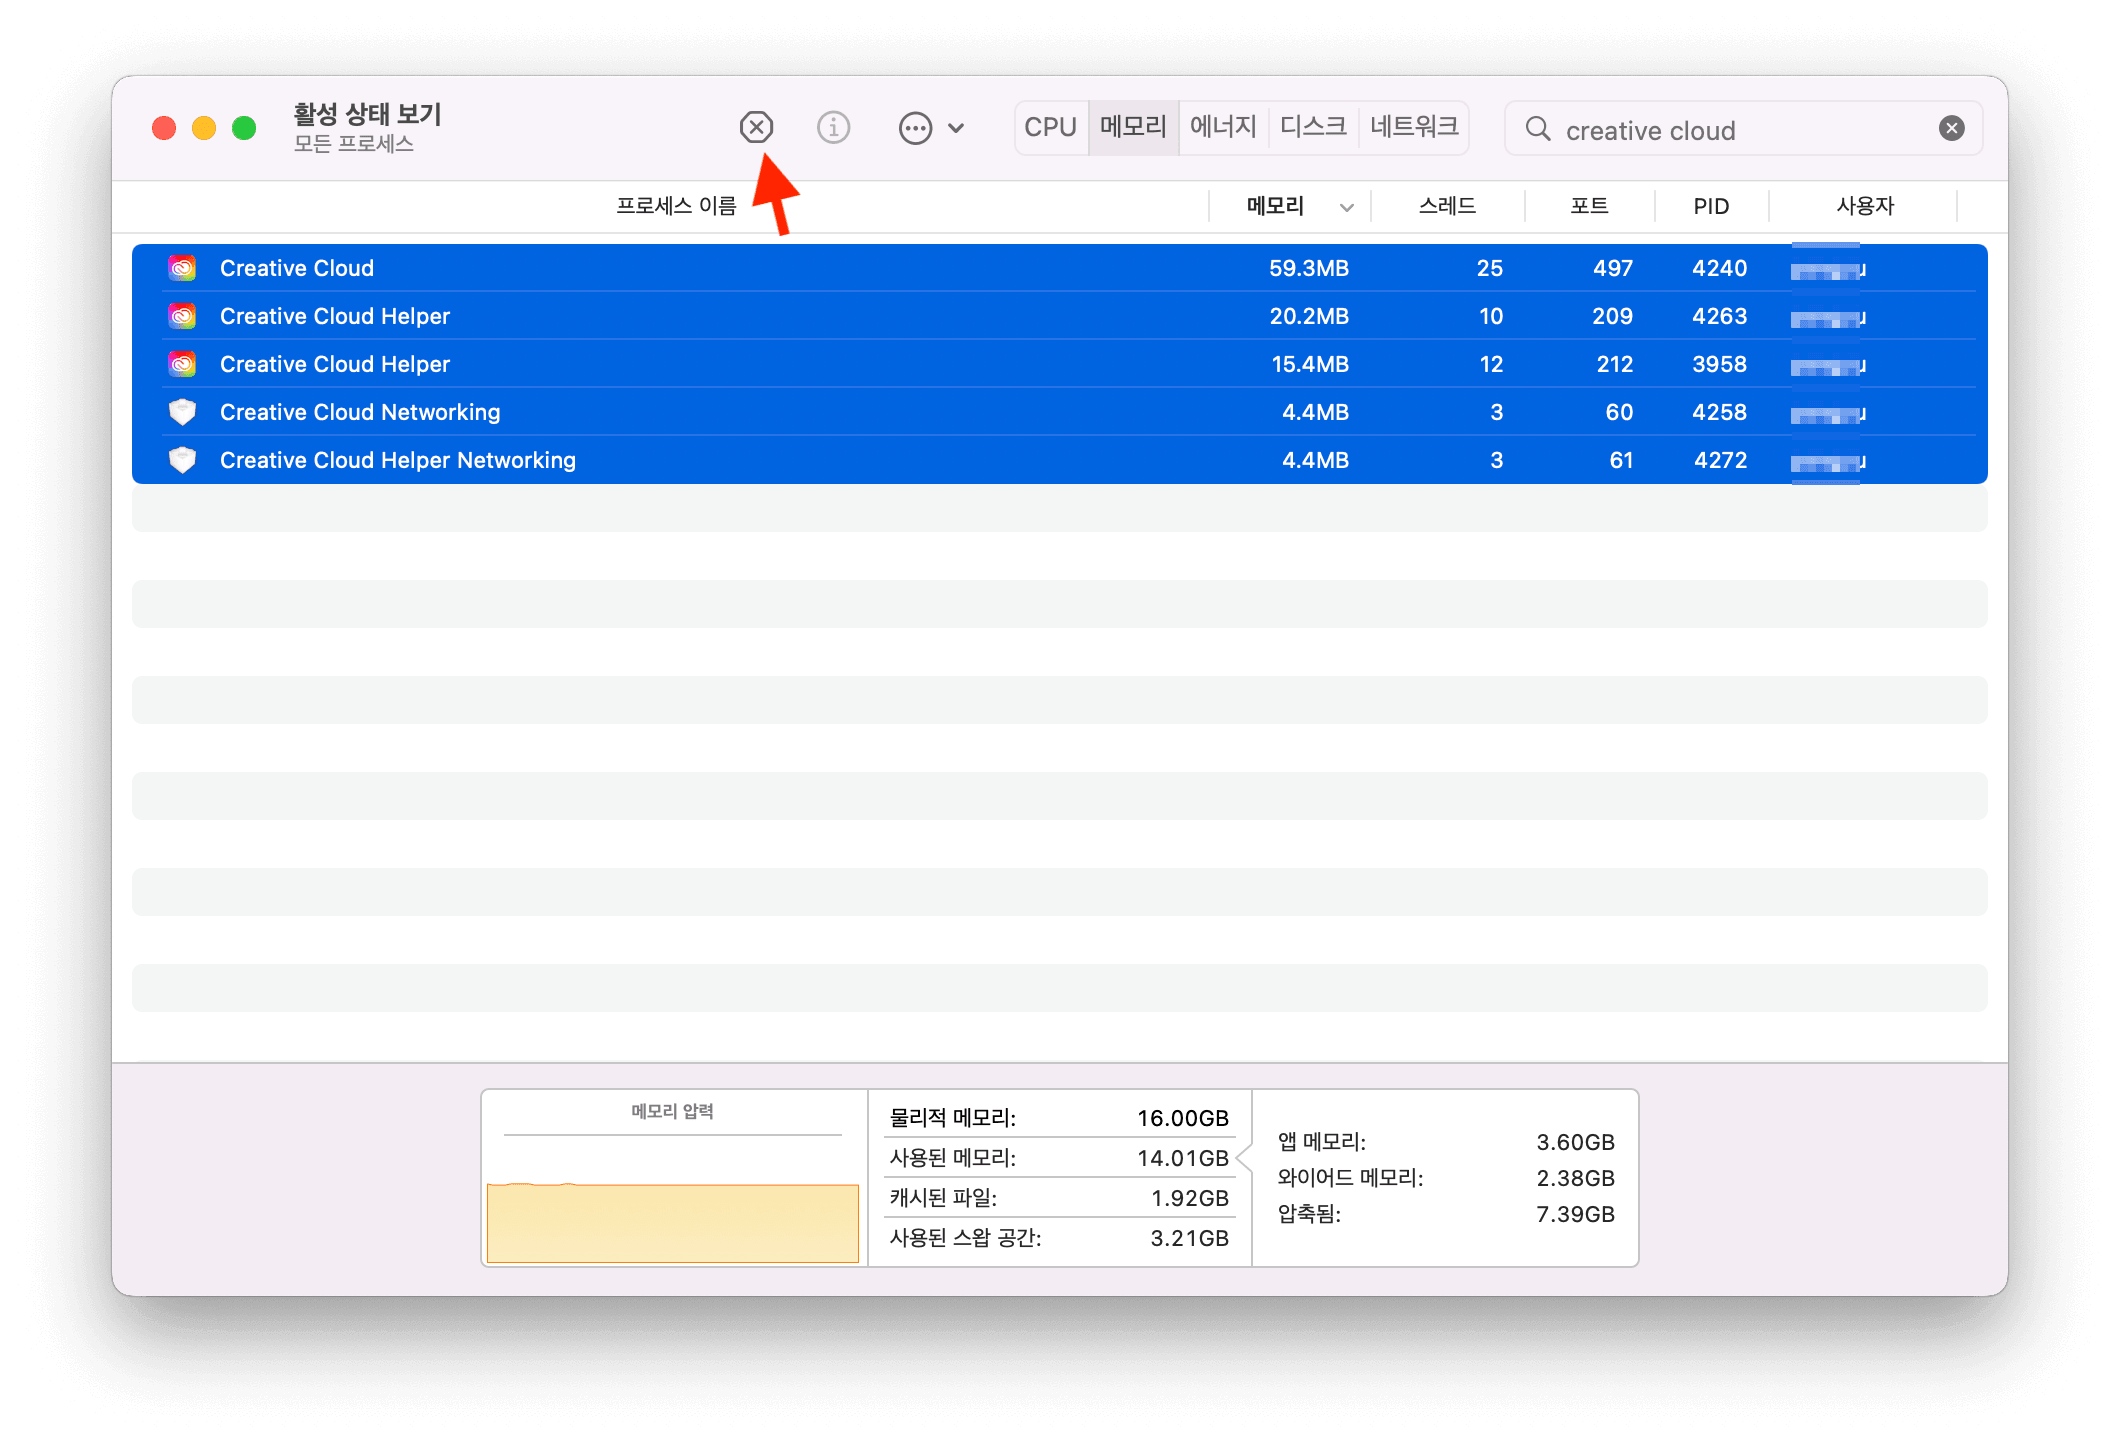Sort by the 프로세스 이름 column header
The width and height of the screenshot is (2120, 1444).
tap(676, 206)
